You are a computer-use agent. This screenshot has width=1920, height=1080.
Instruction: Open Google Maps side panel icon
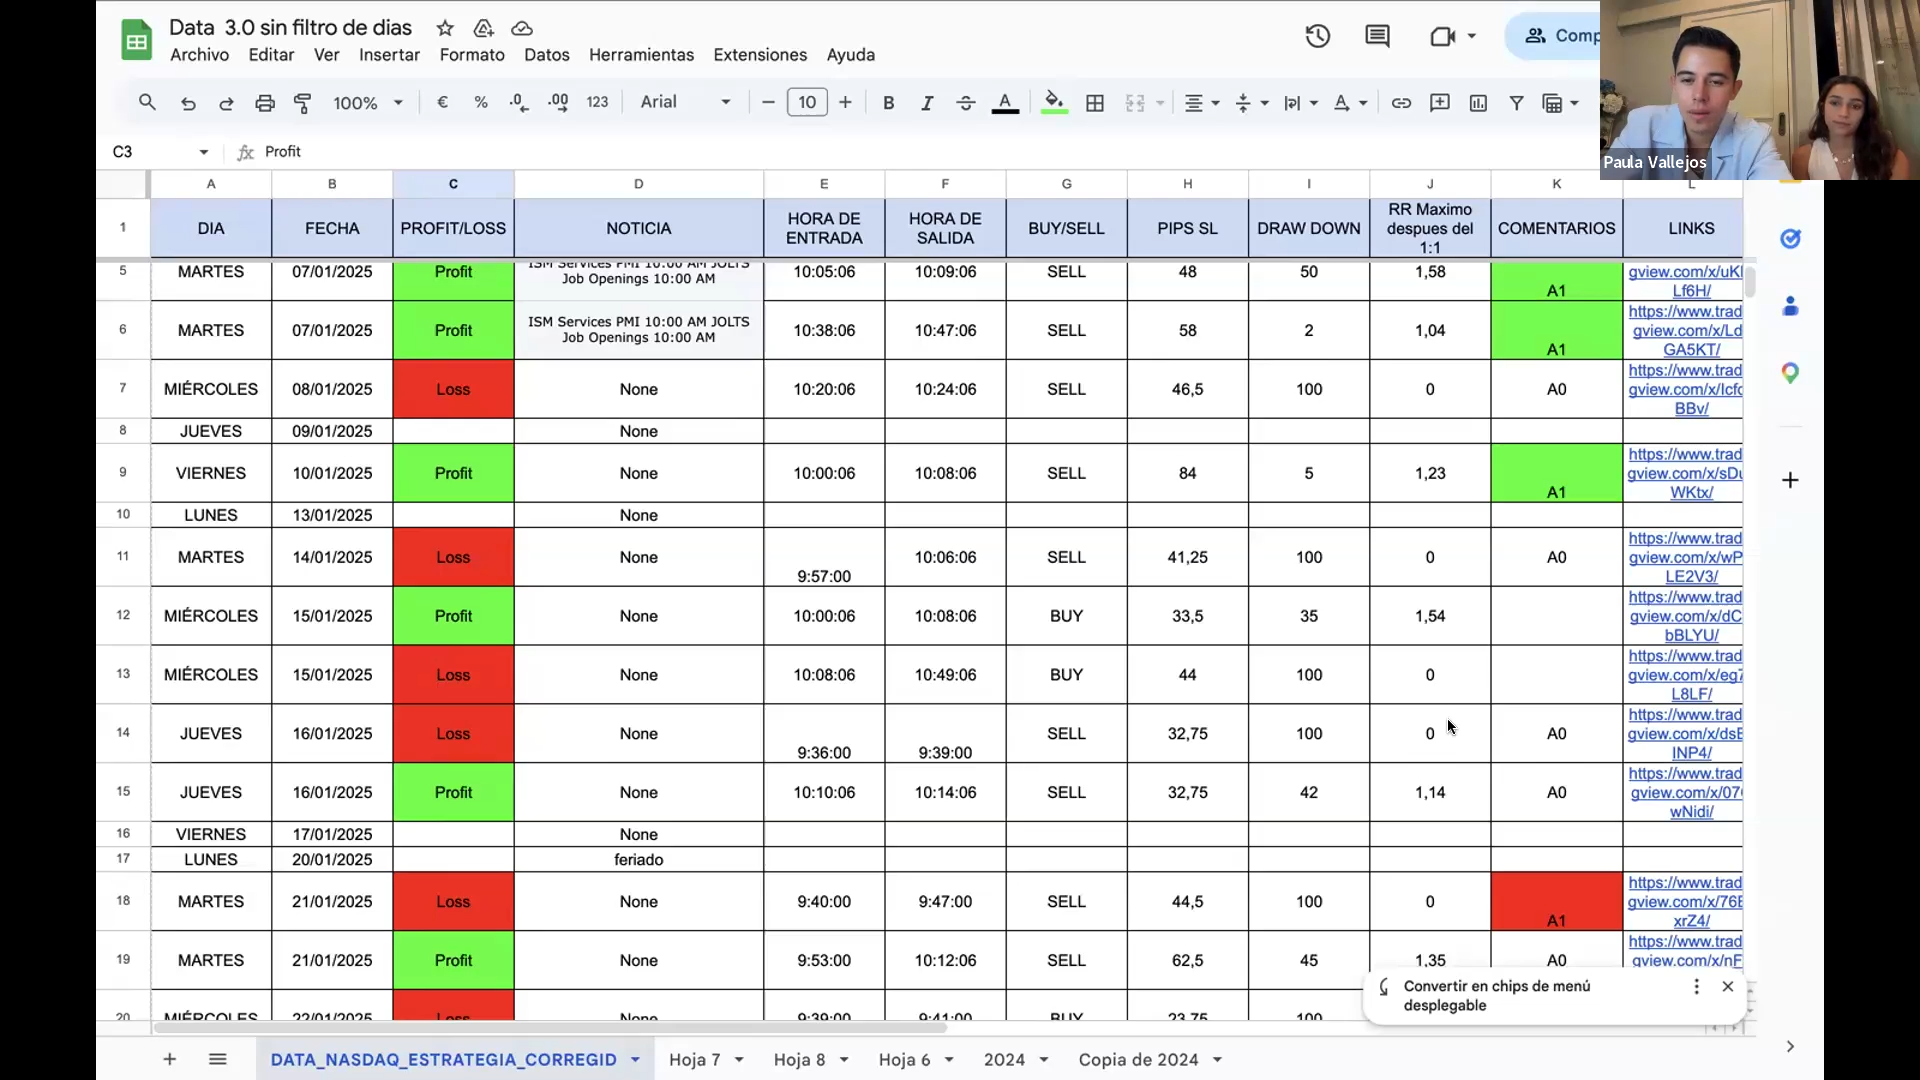coord(1790,373)
